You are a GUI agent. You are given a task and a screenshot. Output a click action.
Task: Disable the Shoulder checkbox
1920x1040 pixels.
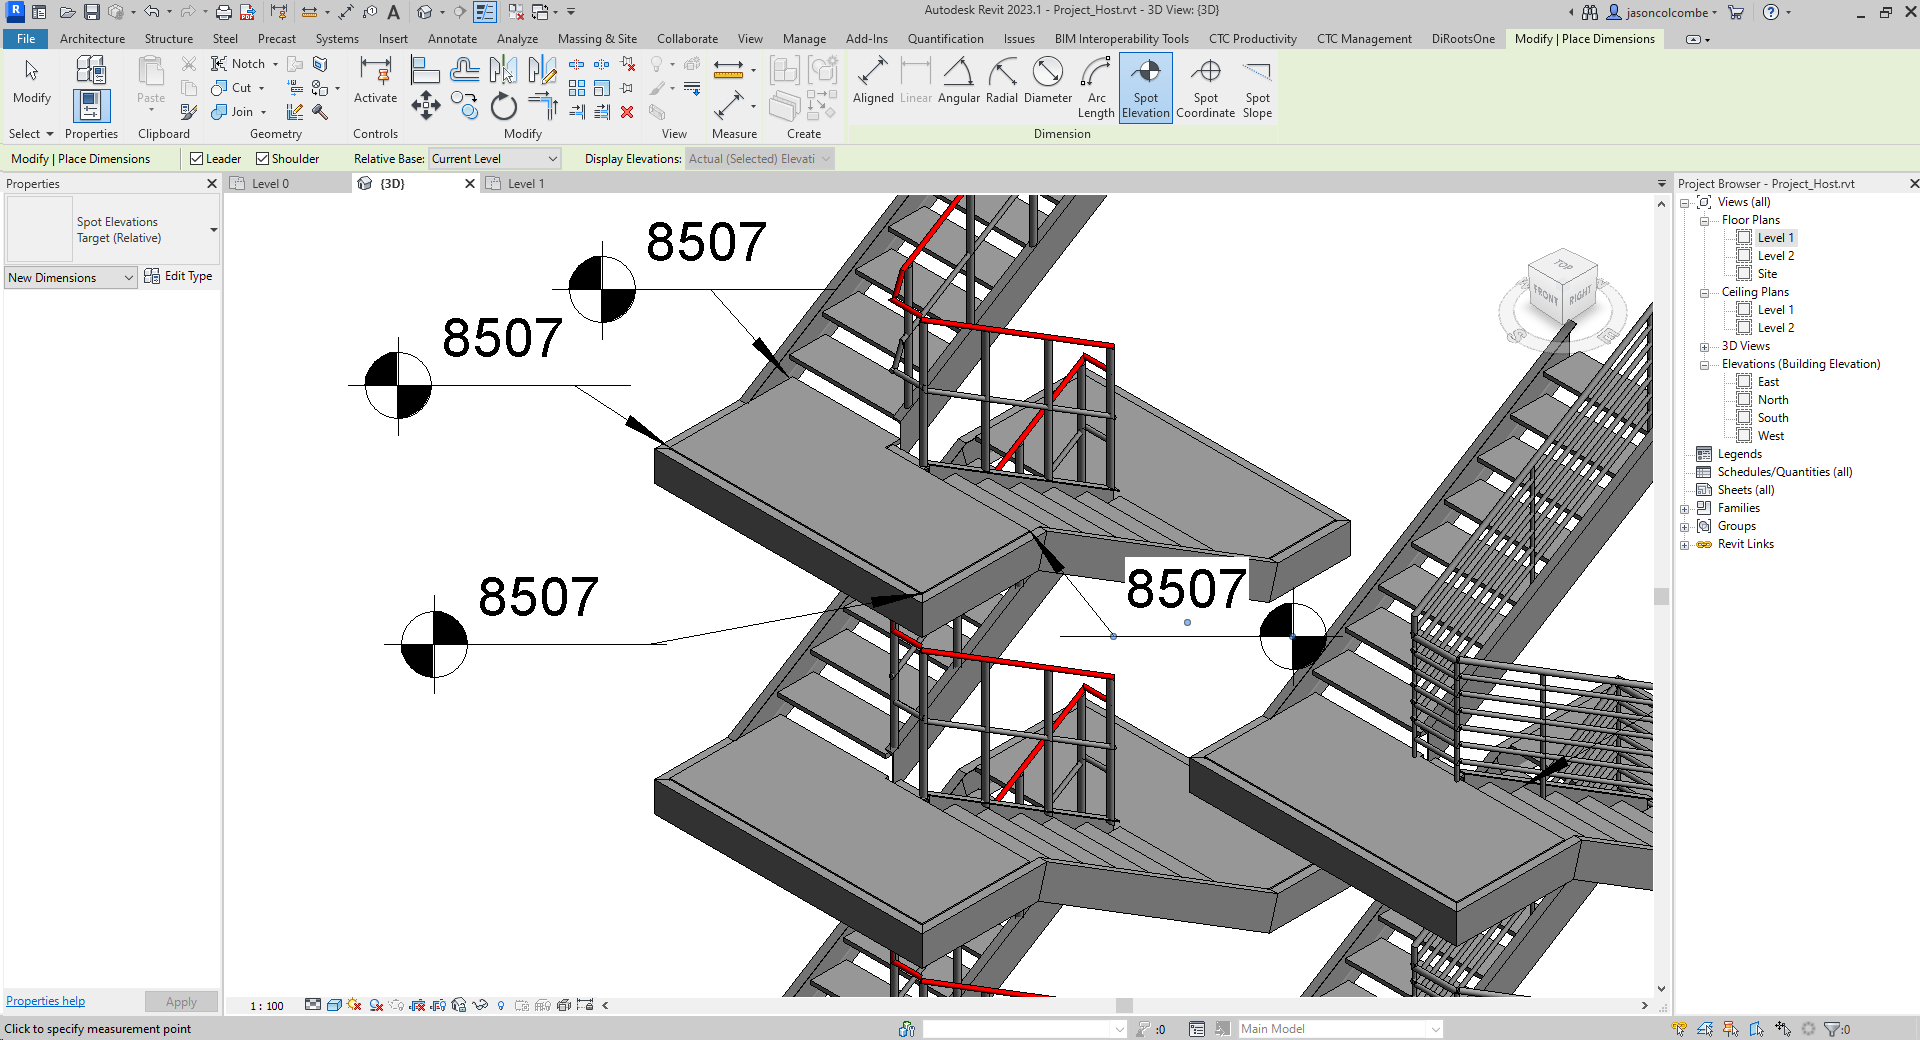(262, 158)
